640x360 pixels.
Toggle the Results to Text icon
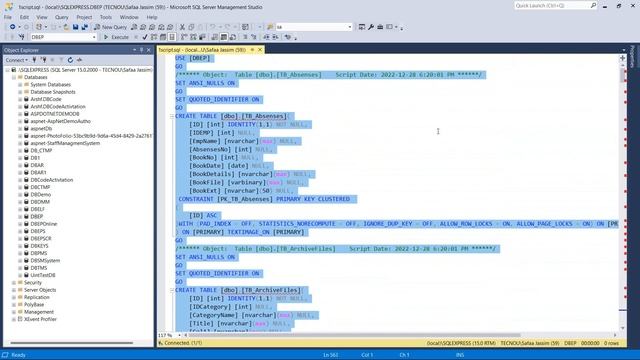click(x=215, y=37)
